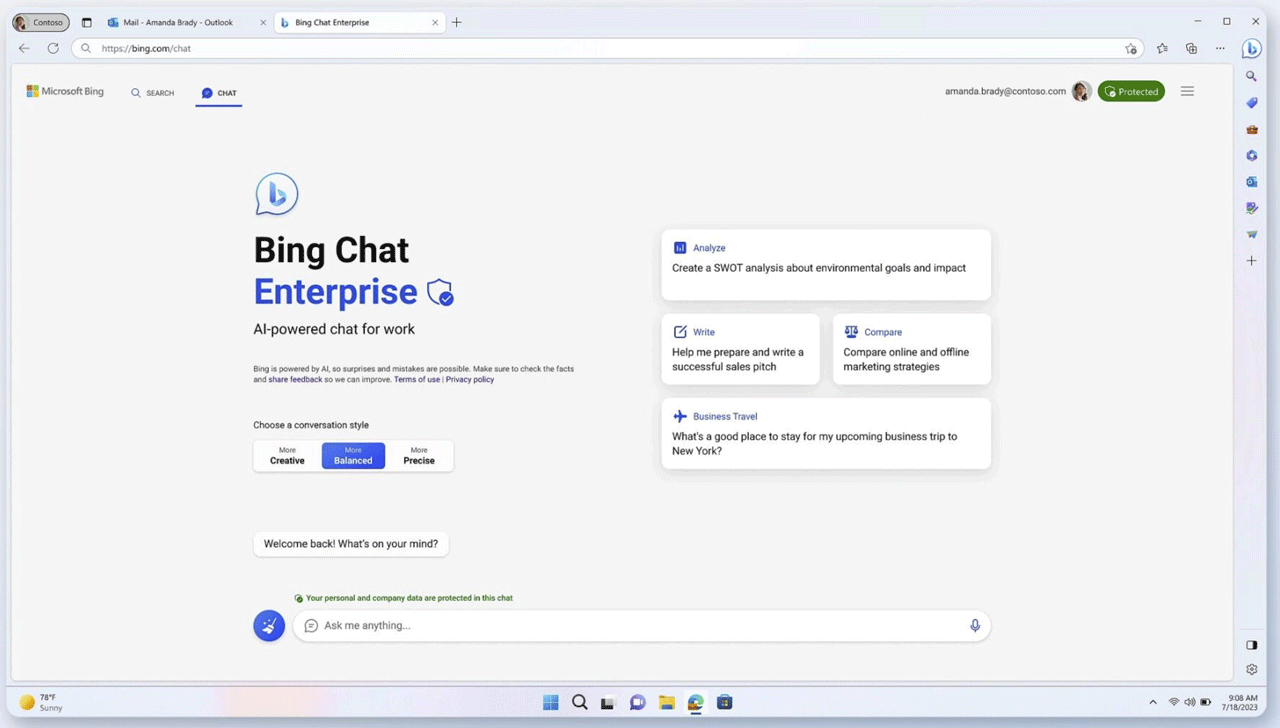Customize the sidebar with the plus icon
This screenshot has width=1280, height=728.
pos(1251,260)
